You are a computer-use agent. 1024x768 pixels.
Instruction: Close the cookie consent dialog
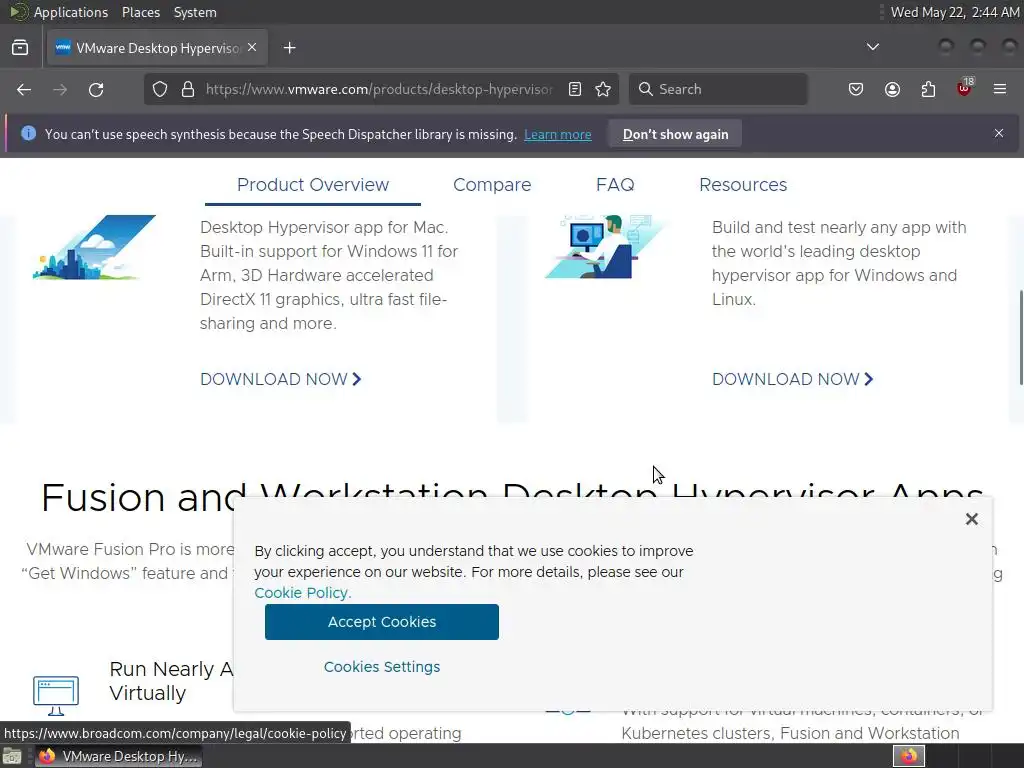tap(972, 519)
